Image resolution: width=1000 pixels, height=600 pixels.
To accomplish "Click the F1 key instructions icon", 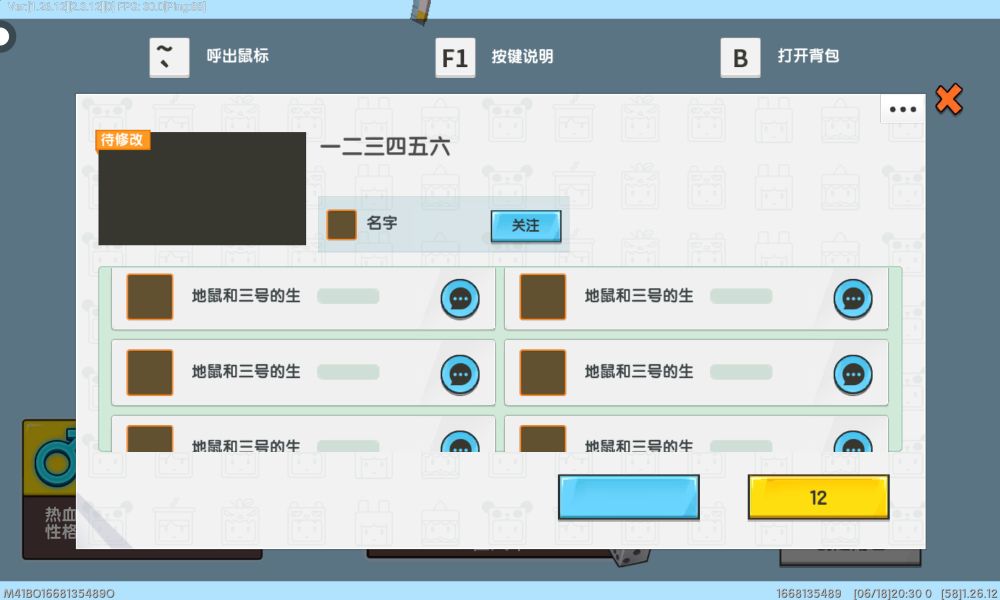I will [x=454, y=58].
